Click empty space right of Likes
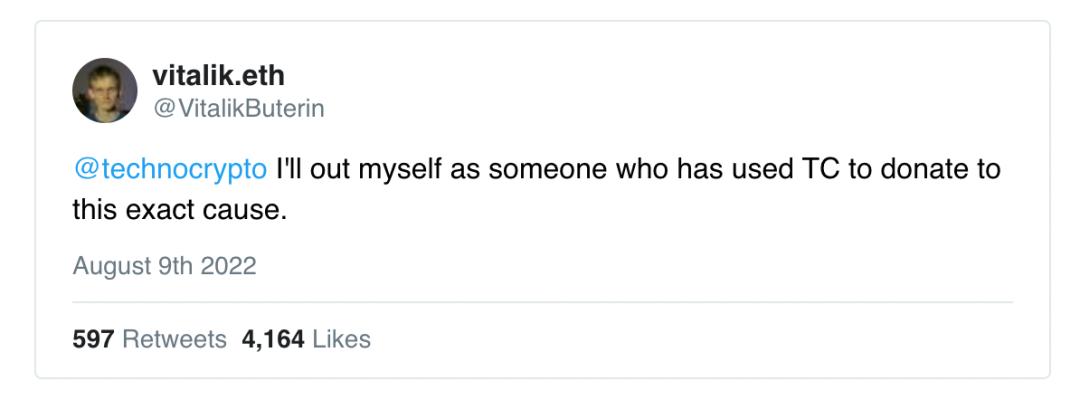Image resolution: width=1080 pixels, height=400 pixels. click(x=700, y=339)
